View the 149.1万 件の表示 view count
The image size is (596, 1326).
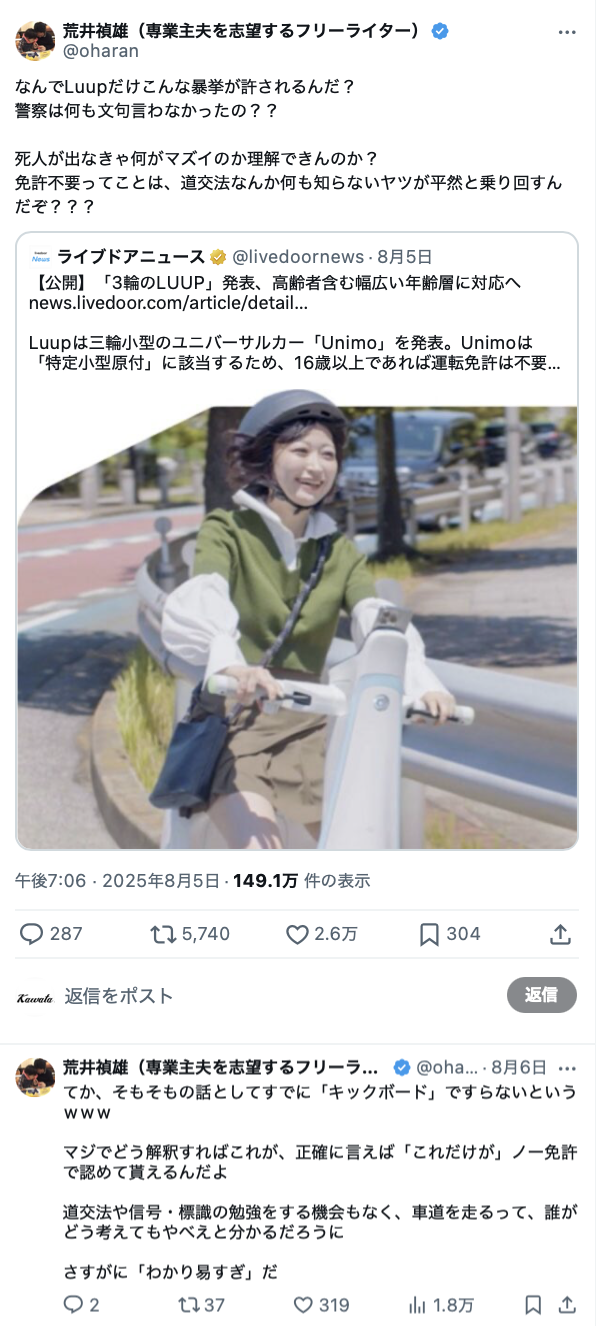(x=302, y=880)
